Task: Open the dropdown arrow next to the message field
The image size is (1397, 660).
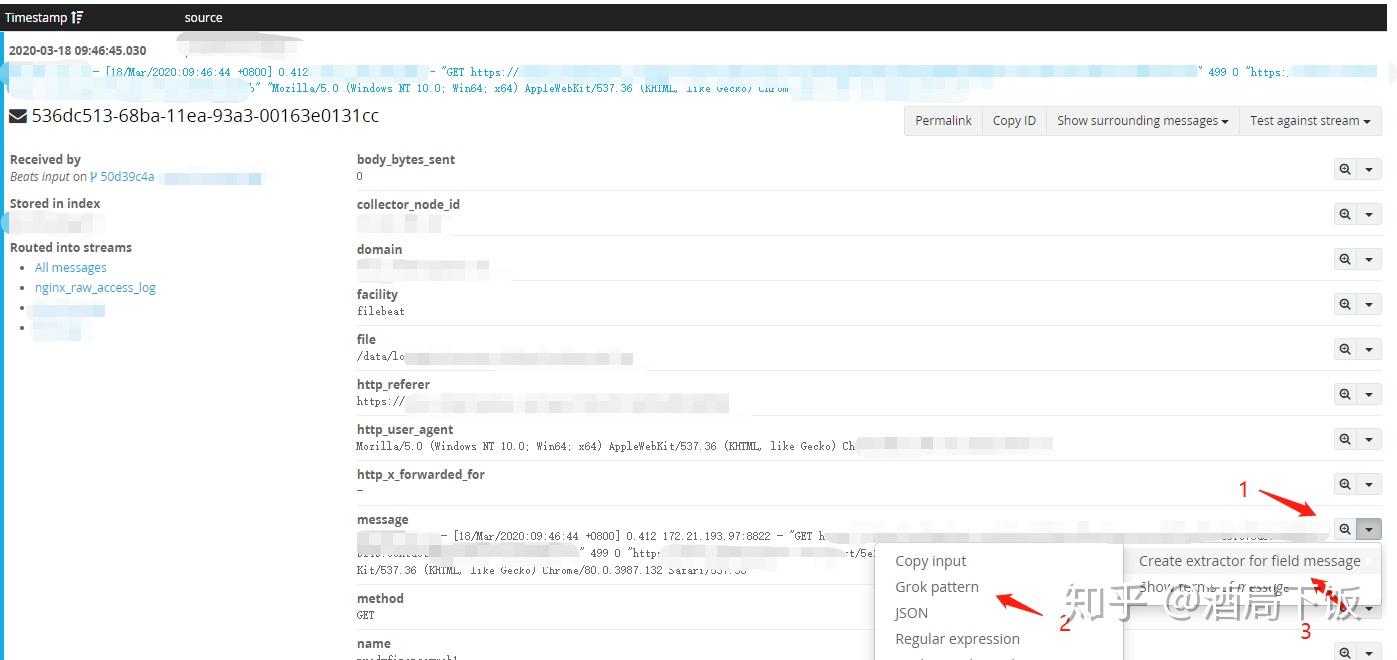Action: [1368, 528]
